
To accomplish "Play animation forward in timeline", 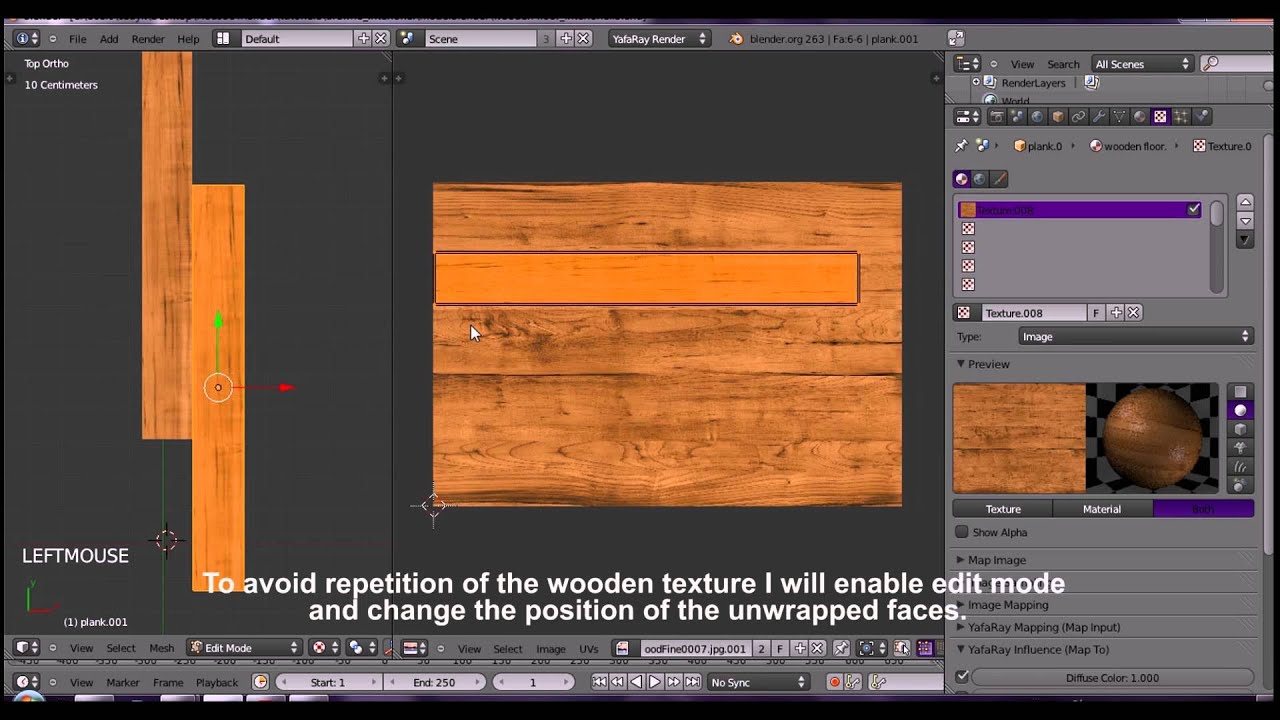I will pyautogui.click(x=655, y=682).
